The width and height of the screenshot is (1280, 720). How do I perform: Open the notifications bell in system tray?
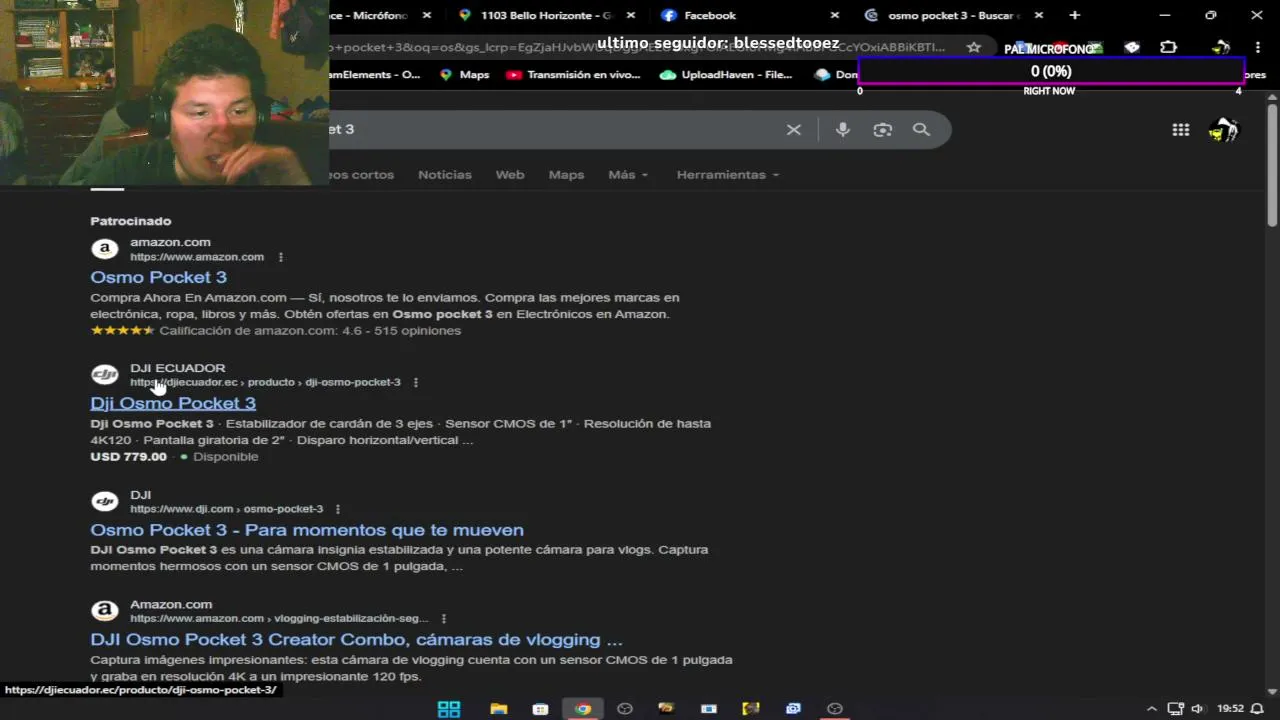click(1257, 709)
